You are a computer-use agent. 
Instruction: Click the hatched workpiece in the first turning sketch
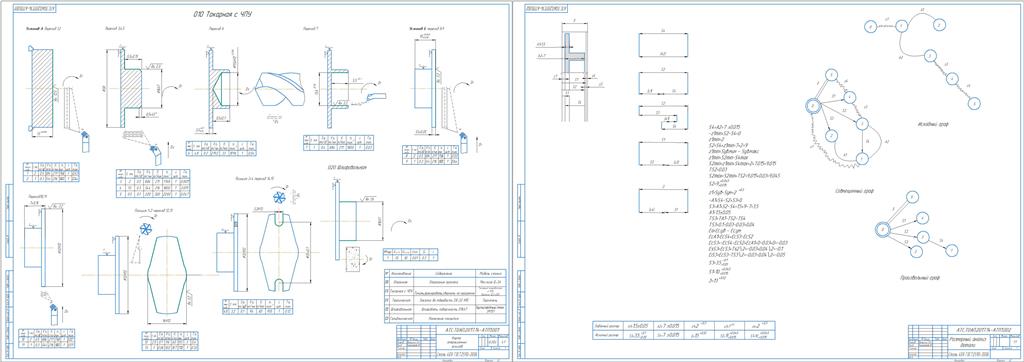[x=43, y=88]
